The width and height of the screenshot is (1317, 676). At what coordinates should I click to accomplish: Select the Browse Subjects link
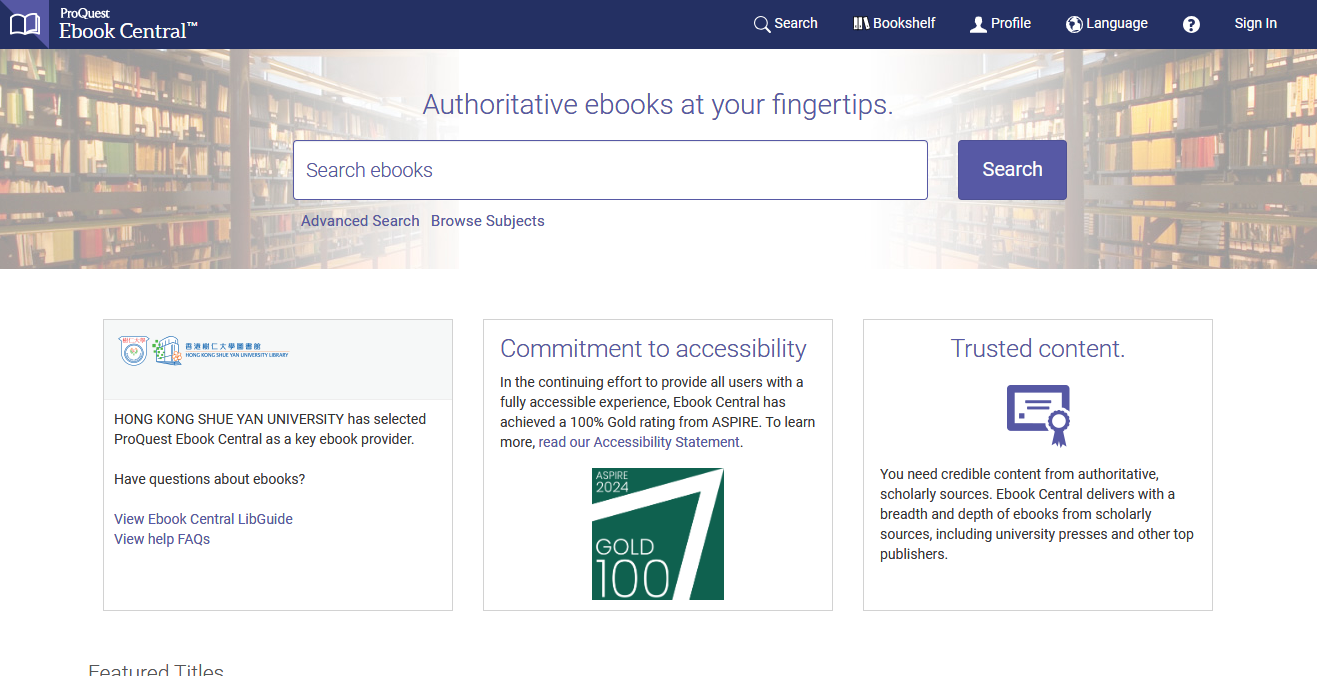[x=487, y=221]
